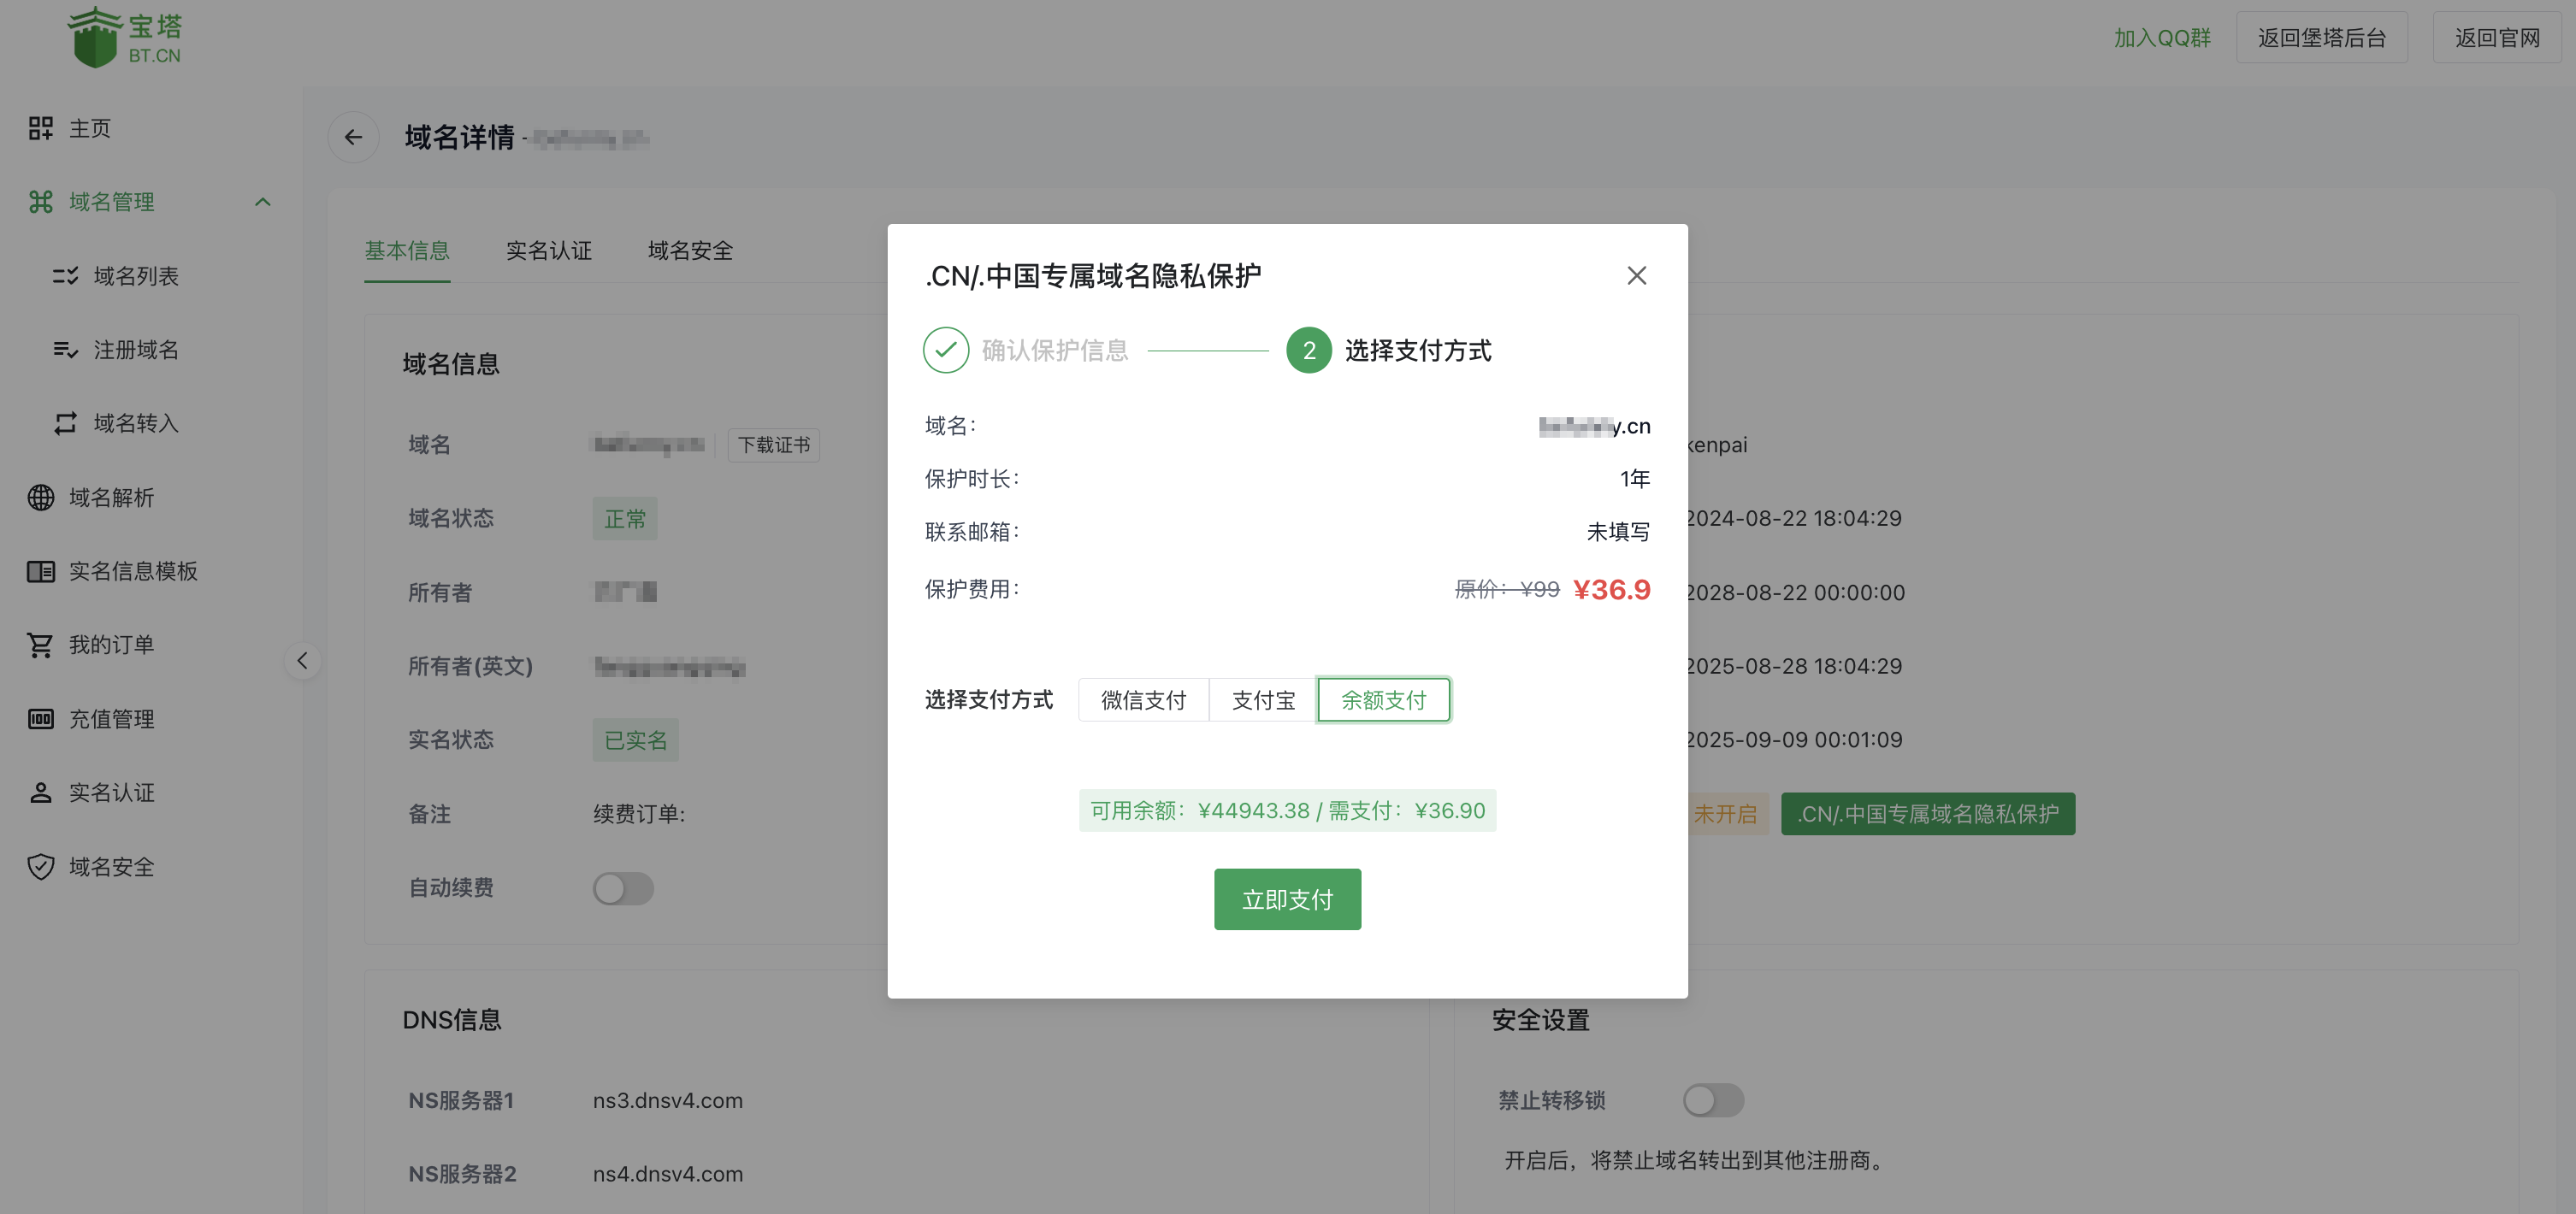Click the 立即支付 pay now button
The image size is (2576, 1214).
click(1287, 899)
